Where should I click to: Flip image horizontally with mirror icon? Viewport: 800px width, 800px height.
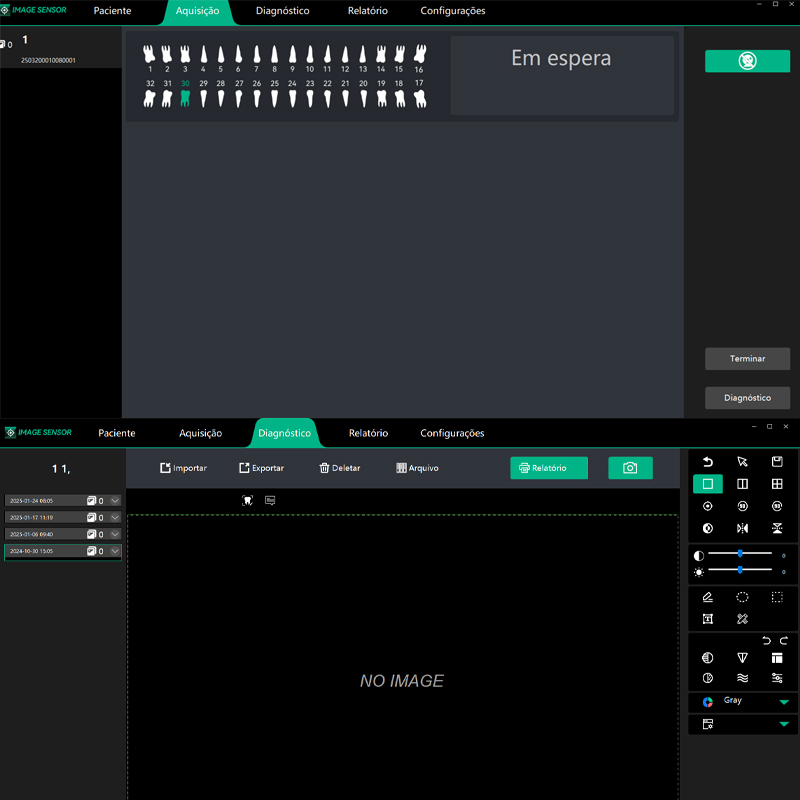pos(742,528)
